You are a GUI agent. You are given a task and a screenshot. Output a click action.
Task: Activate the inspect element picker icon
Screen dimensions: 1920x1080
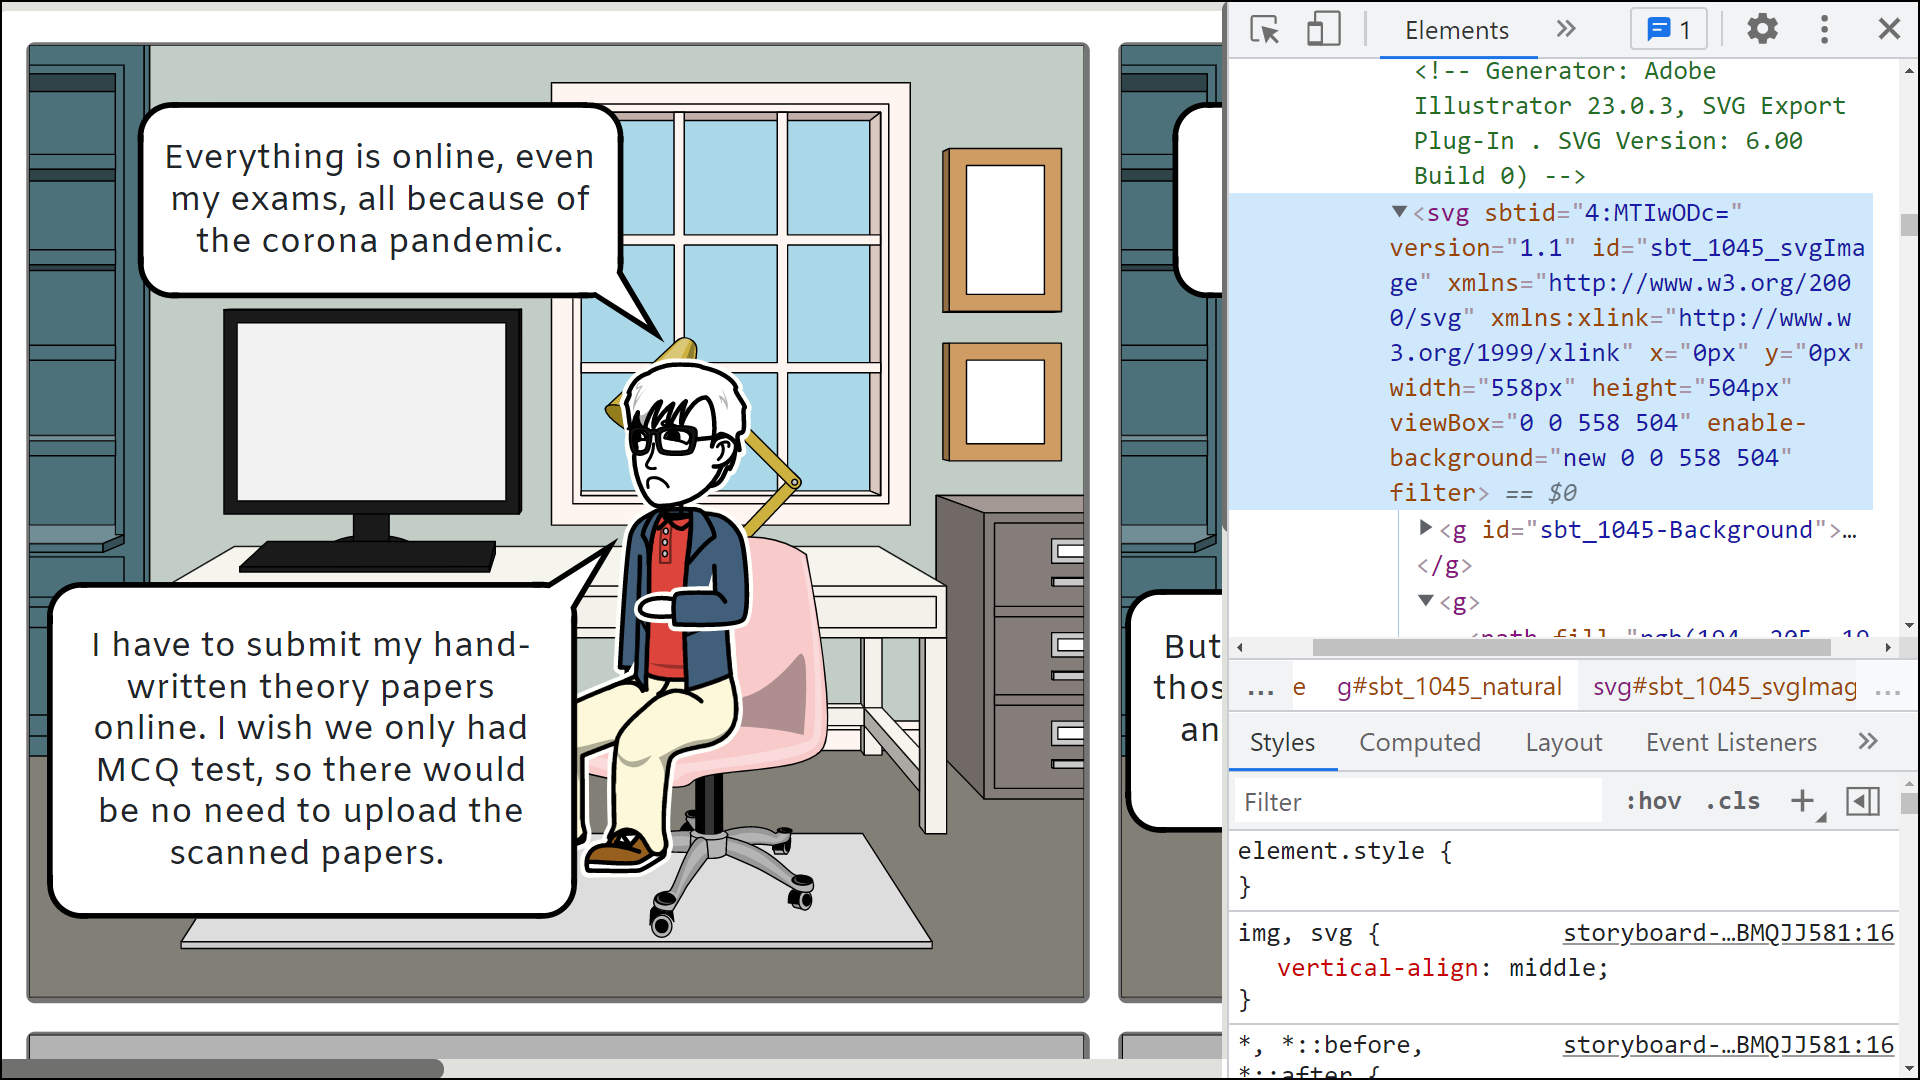click(1265, 30)
